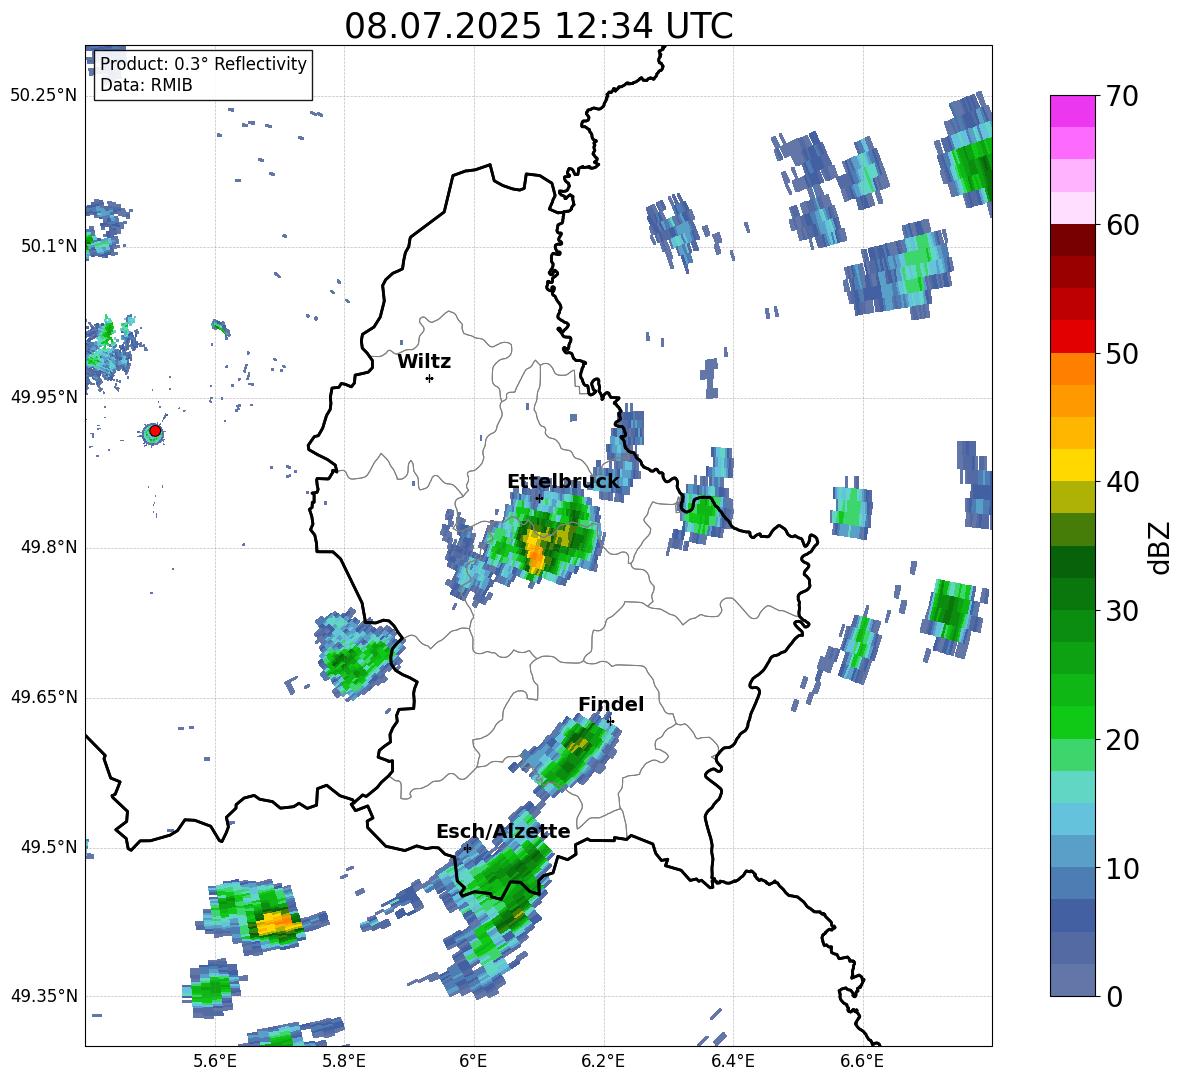Click the 5.8°E longitude label

tap(344, 1061)
